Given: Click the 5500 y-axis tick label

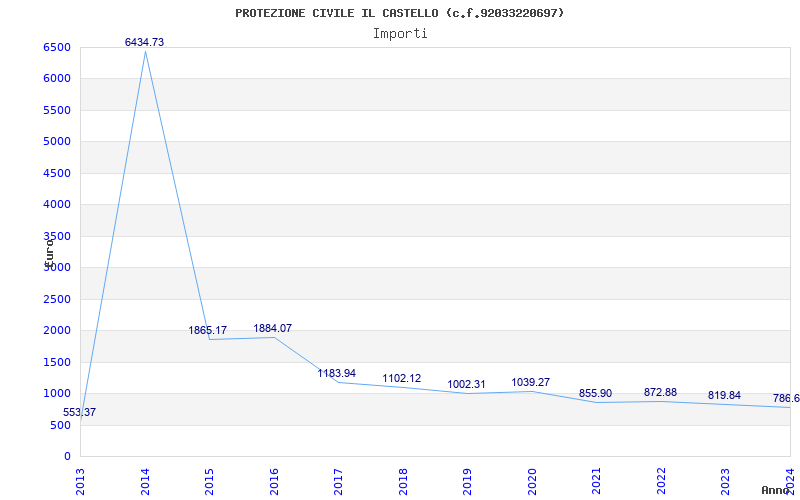Looking at the screenshot, I should pyautogui.click(x=57, y=110).
